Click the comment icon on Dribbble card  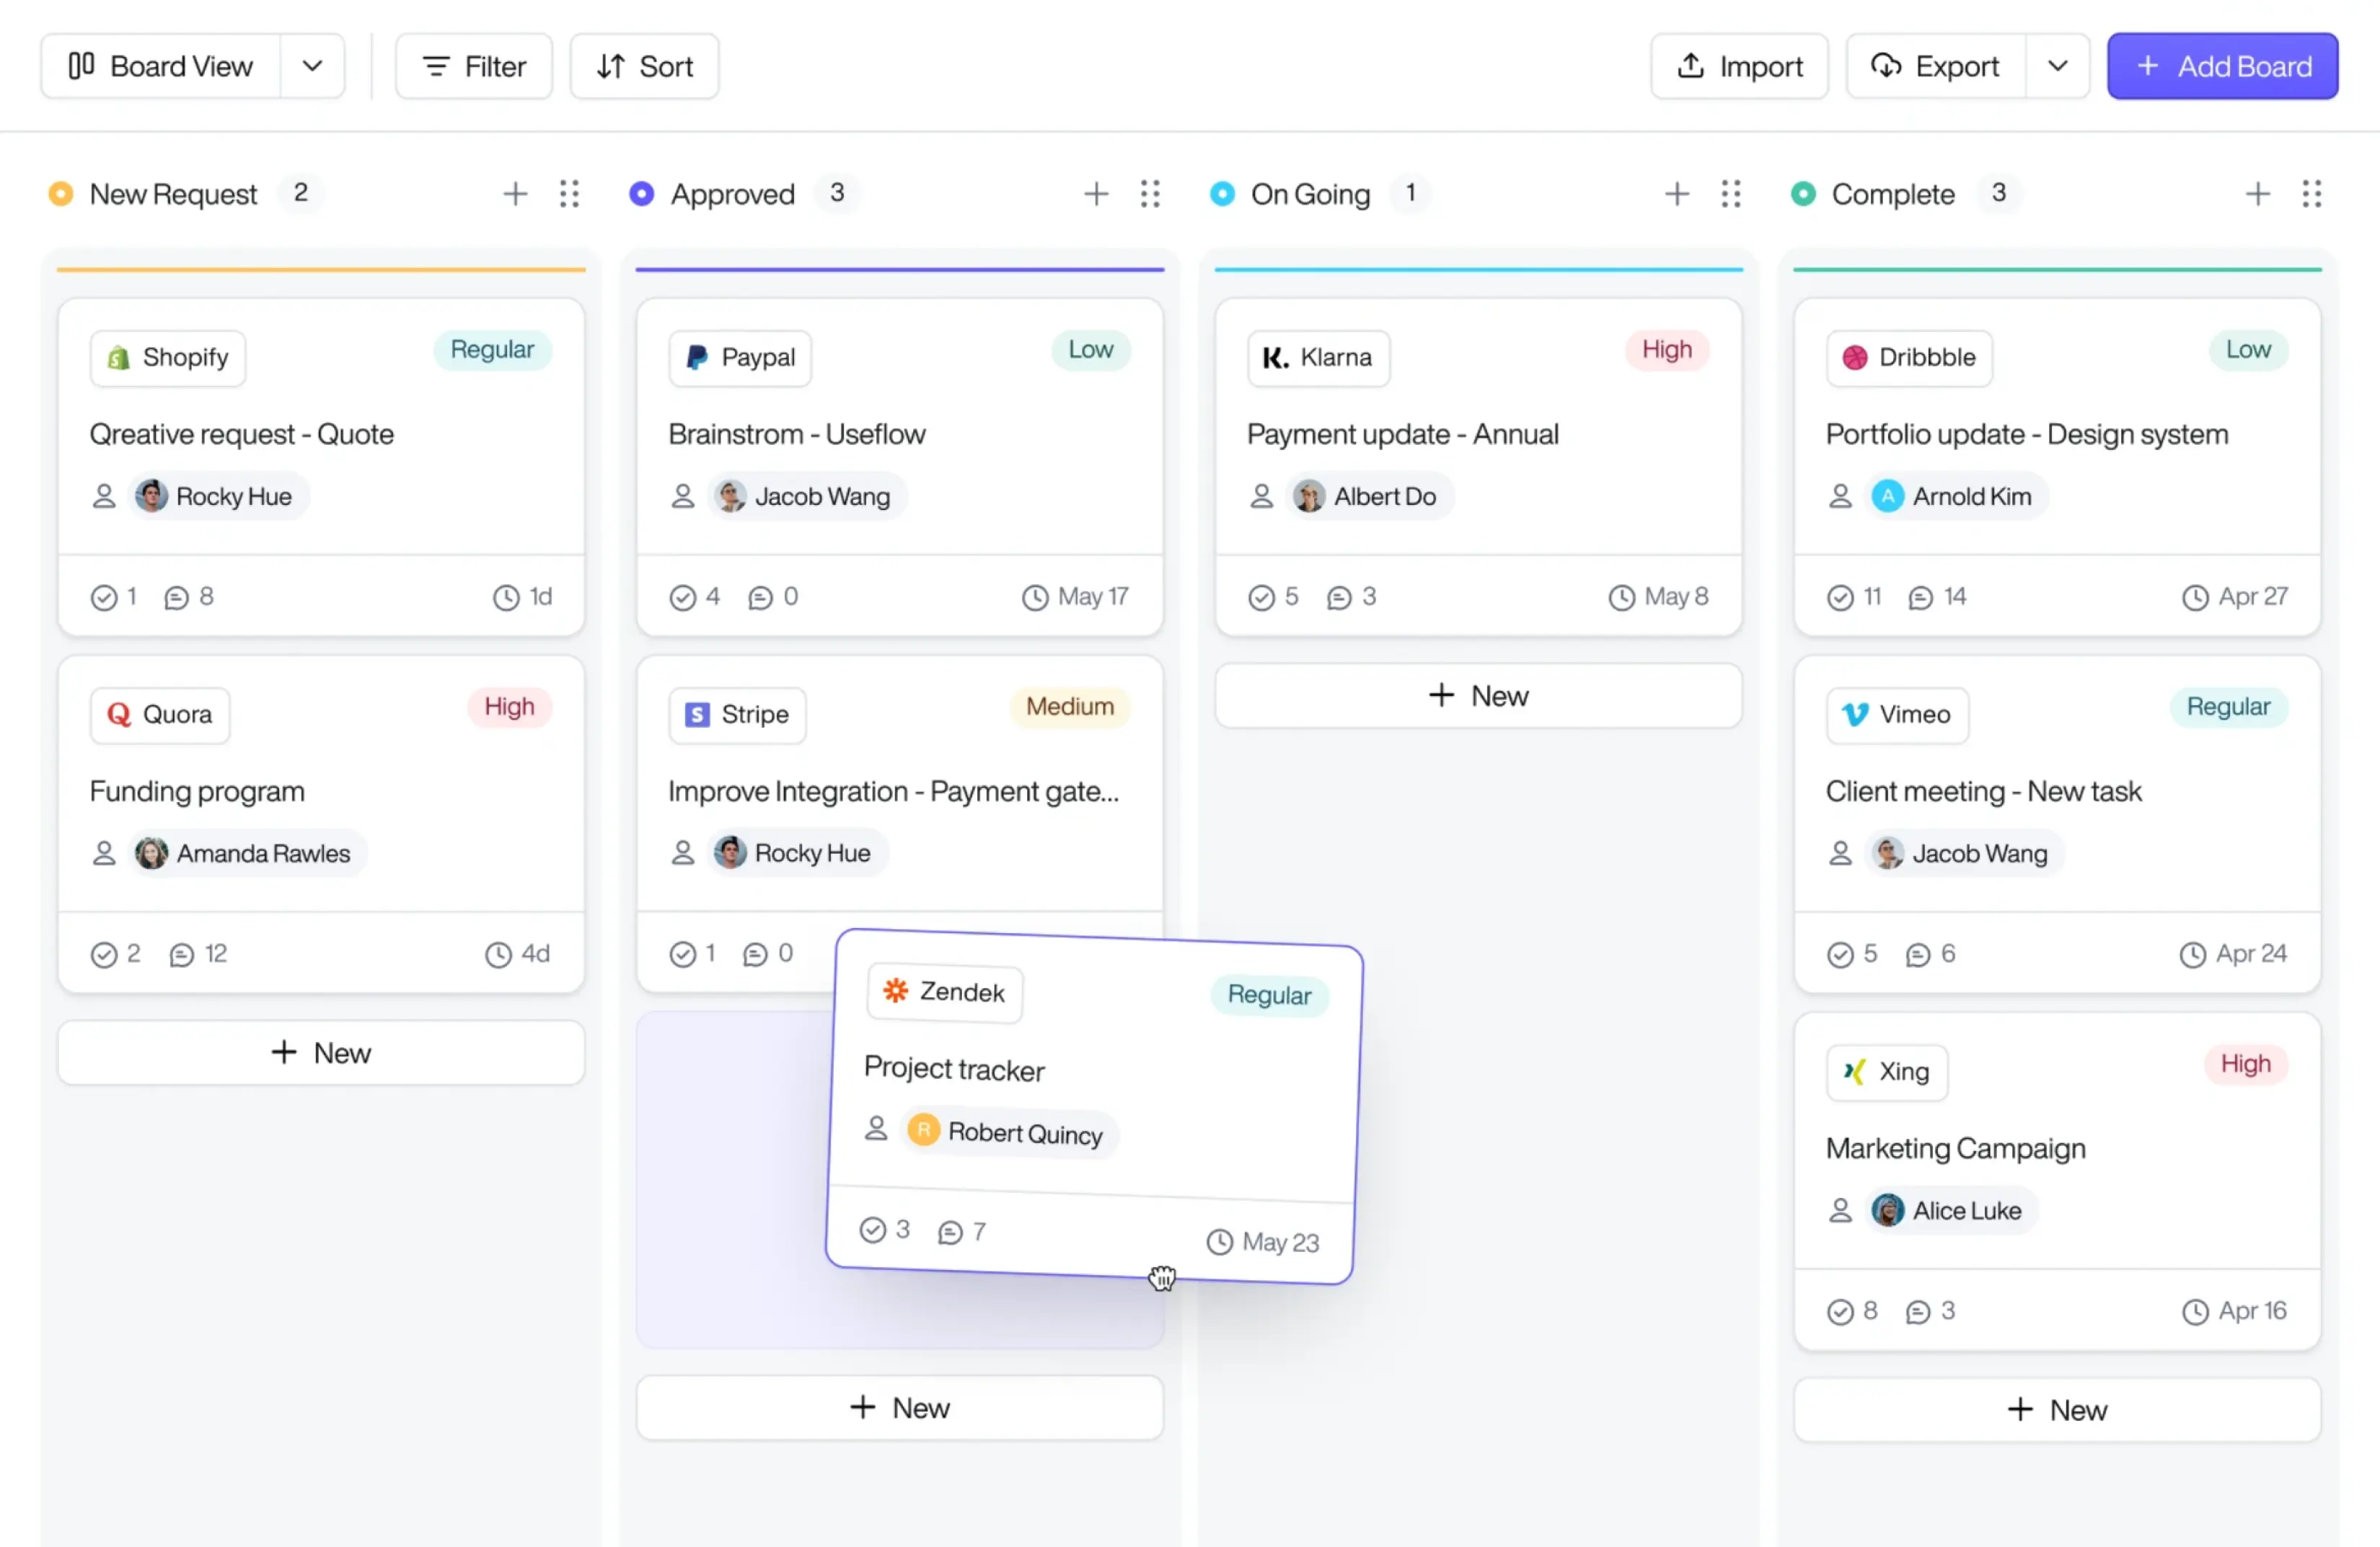[x=1920, y=597]
